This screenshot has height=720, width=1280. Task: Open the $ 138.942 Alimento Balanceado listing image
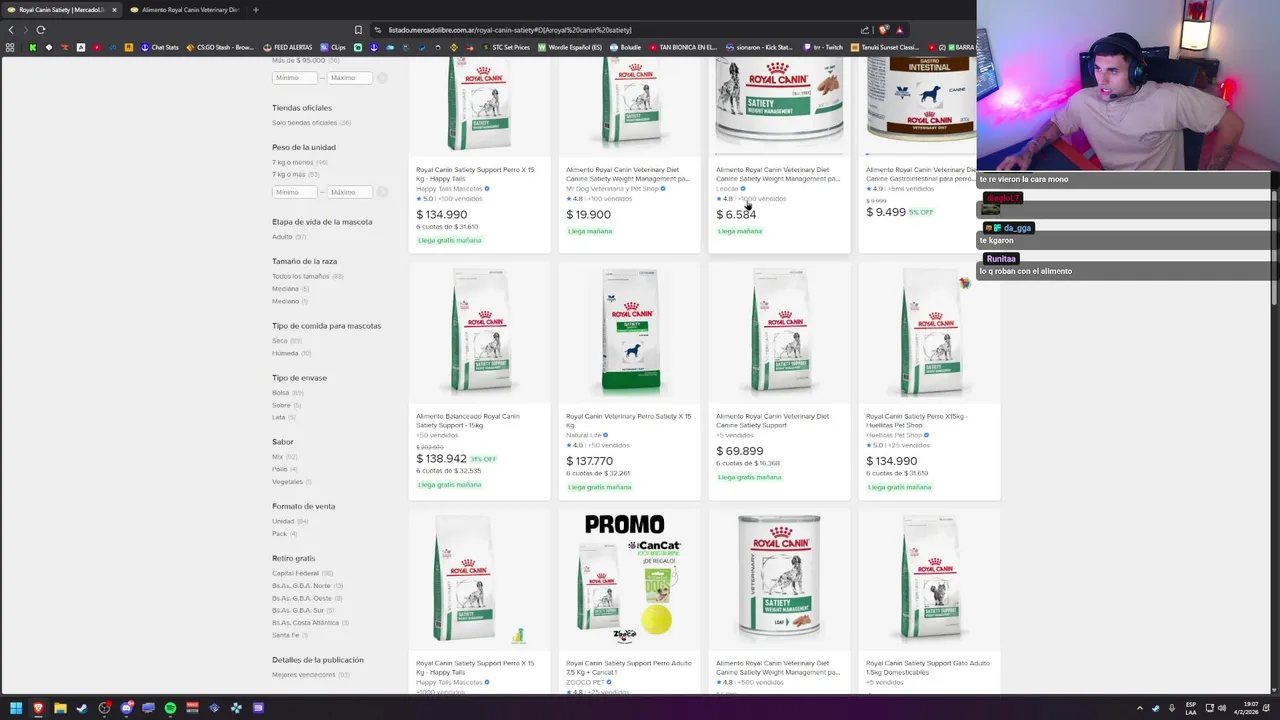[x=479, y=334]
